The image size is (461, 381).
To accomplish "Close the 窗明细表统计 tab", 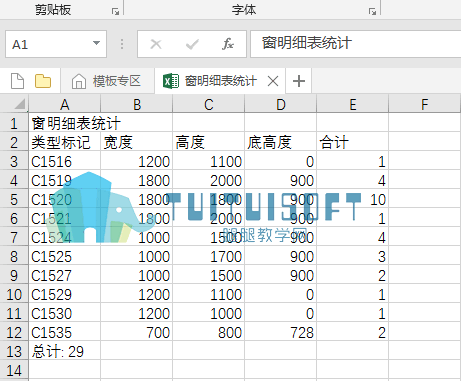I will pyautogui.click(x=273, y=81).
